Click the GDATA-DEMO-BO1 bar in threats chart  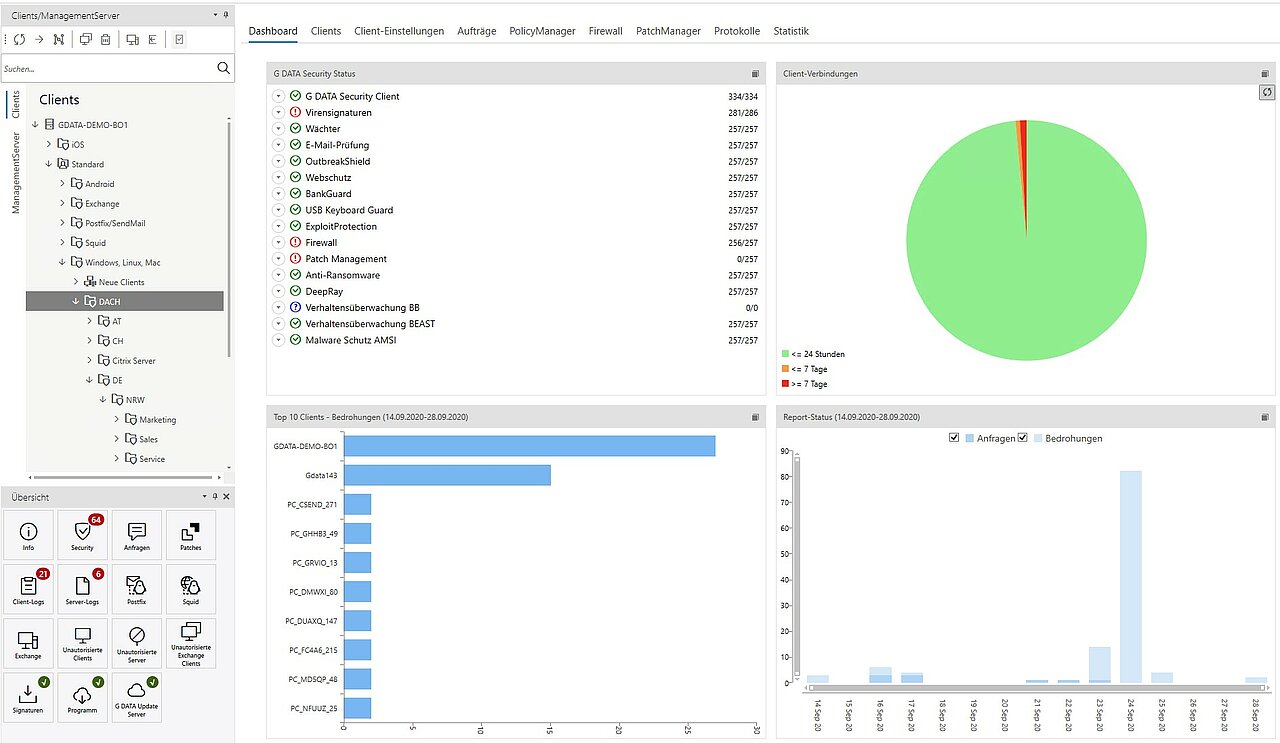(x=529, y=446)
